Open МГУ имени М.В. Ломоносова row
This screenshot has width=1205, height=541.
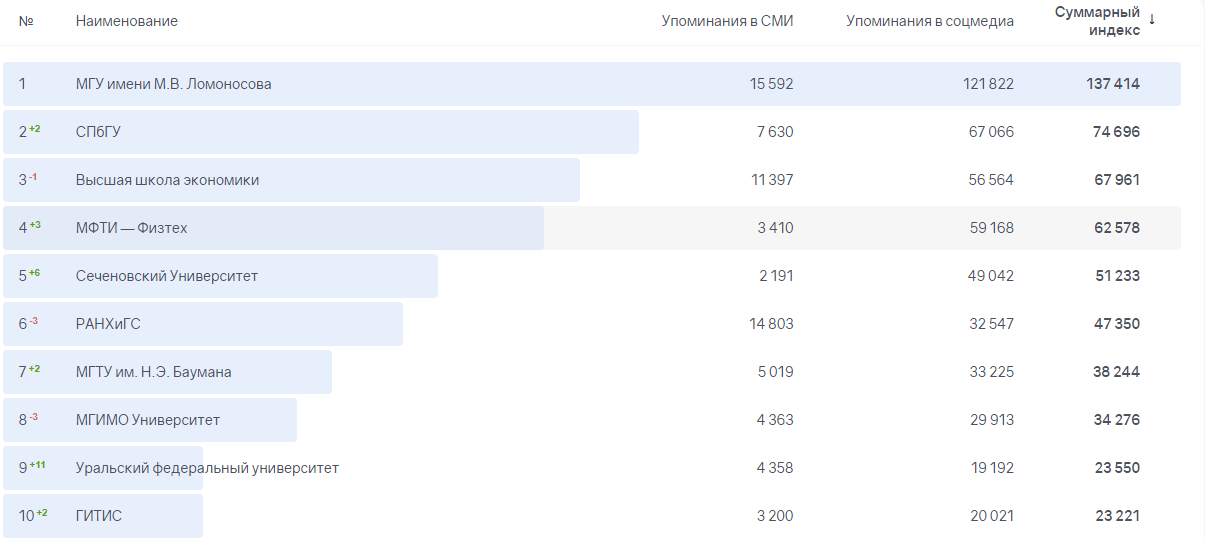pos(173,84)
